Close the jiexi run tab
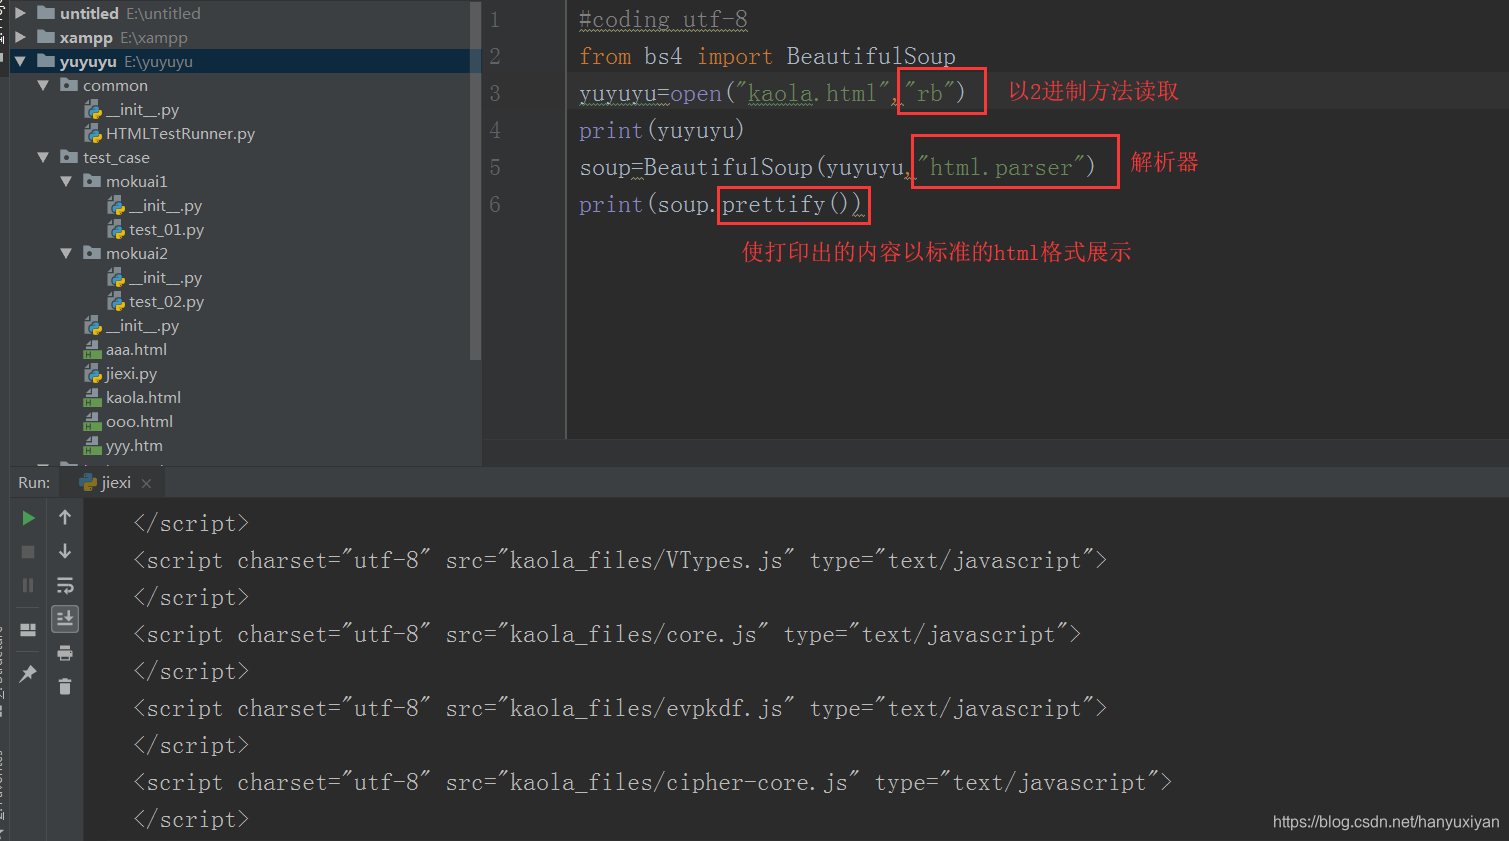This screenshot has height=841, width=1509. 147,483
